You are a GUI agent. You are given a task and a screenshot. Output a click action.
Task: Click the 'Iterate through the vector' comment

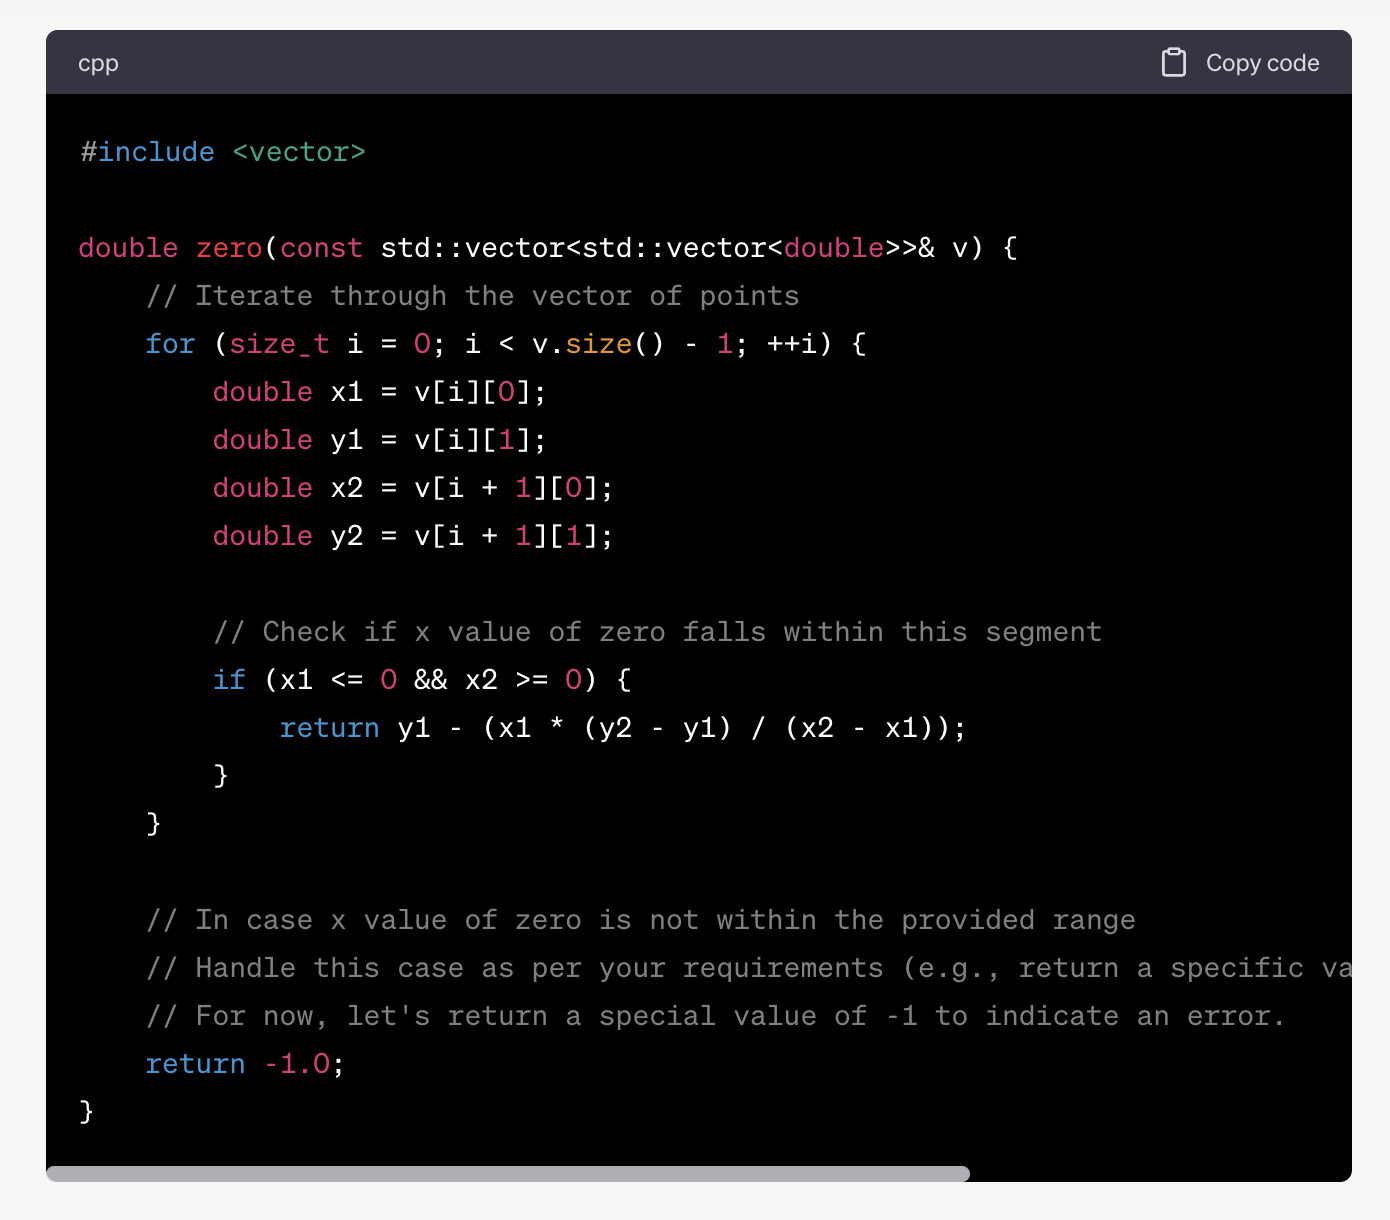coord(472,296)
